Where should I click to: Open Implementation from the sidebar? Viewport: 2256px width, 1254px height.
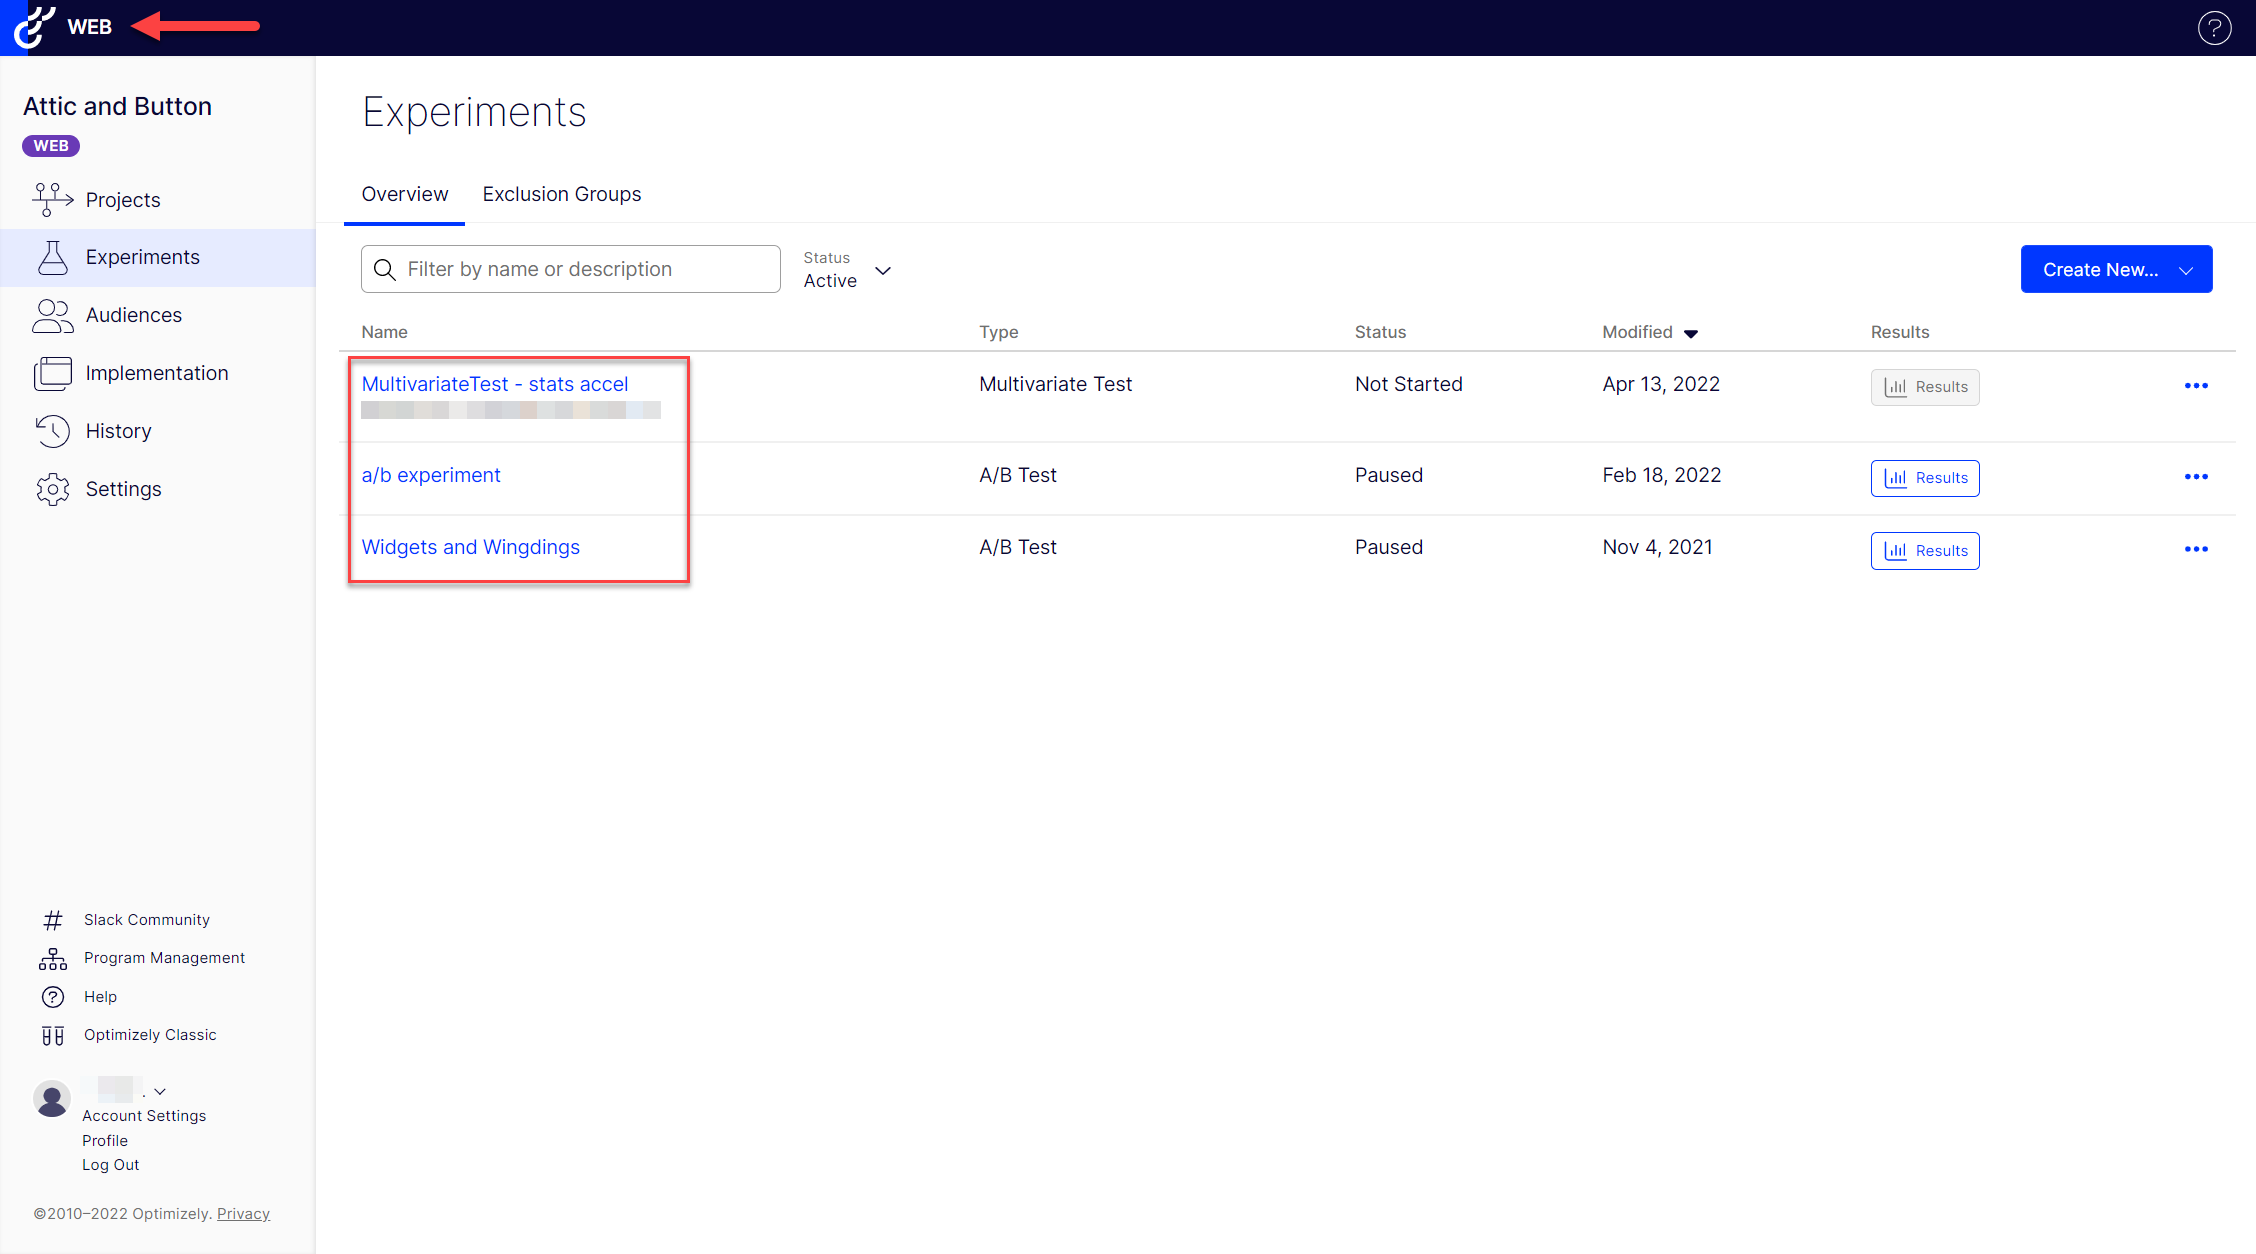158,373
